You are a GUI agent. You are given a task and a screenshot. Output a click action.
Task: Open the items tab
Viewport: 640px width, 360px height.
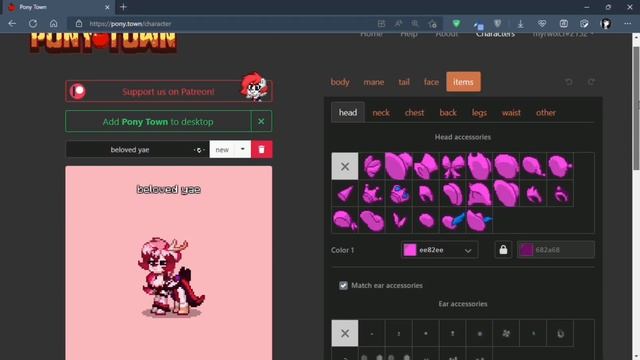click(x=463, y=82)
